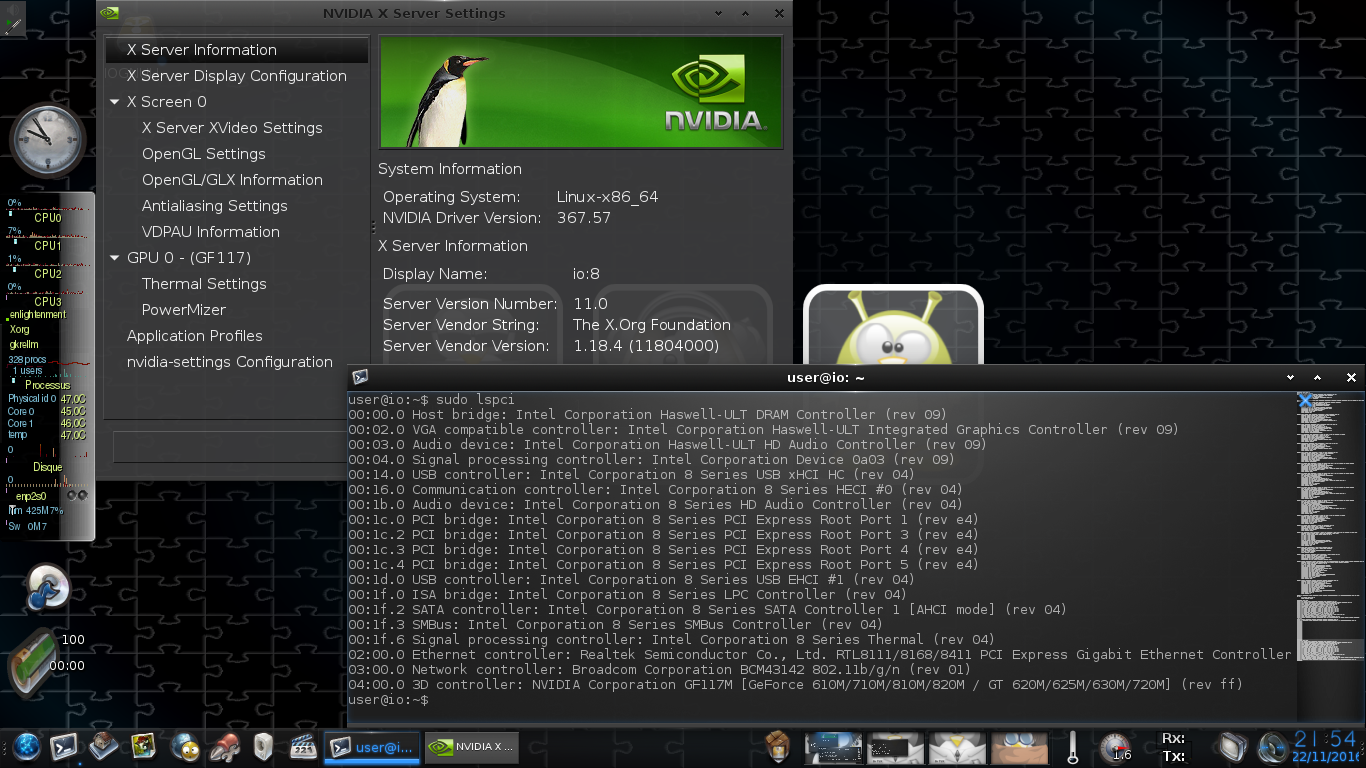The width and height of the screenshot is (1366, 768).
Task: Open Application Profiles page
Action: coord(195,336)
